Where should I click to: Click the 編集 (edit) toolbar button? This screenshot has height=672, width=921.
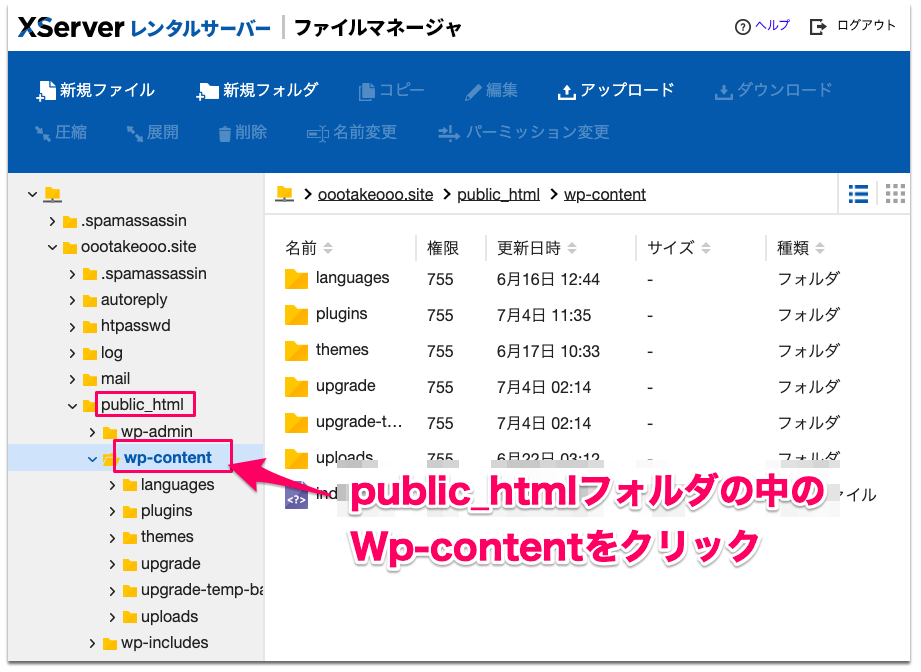[491, 90]
